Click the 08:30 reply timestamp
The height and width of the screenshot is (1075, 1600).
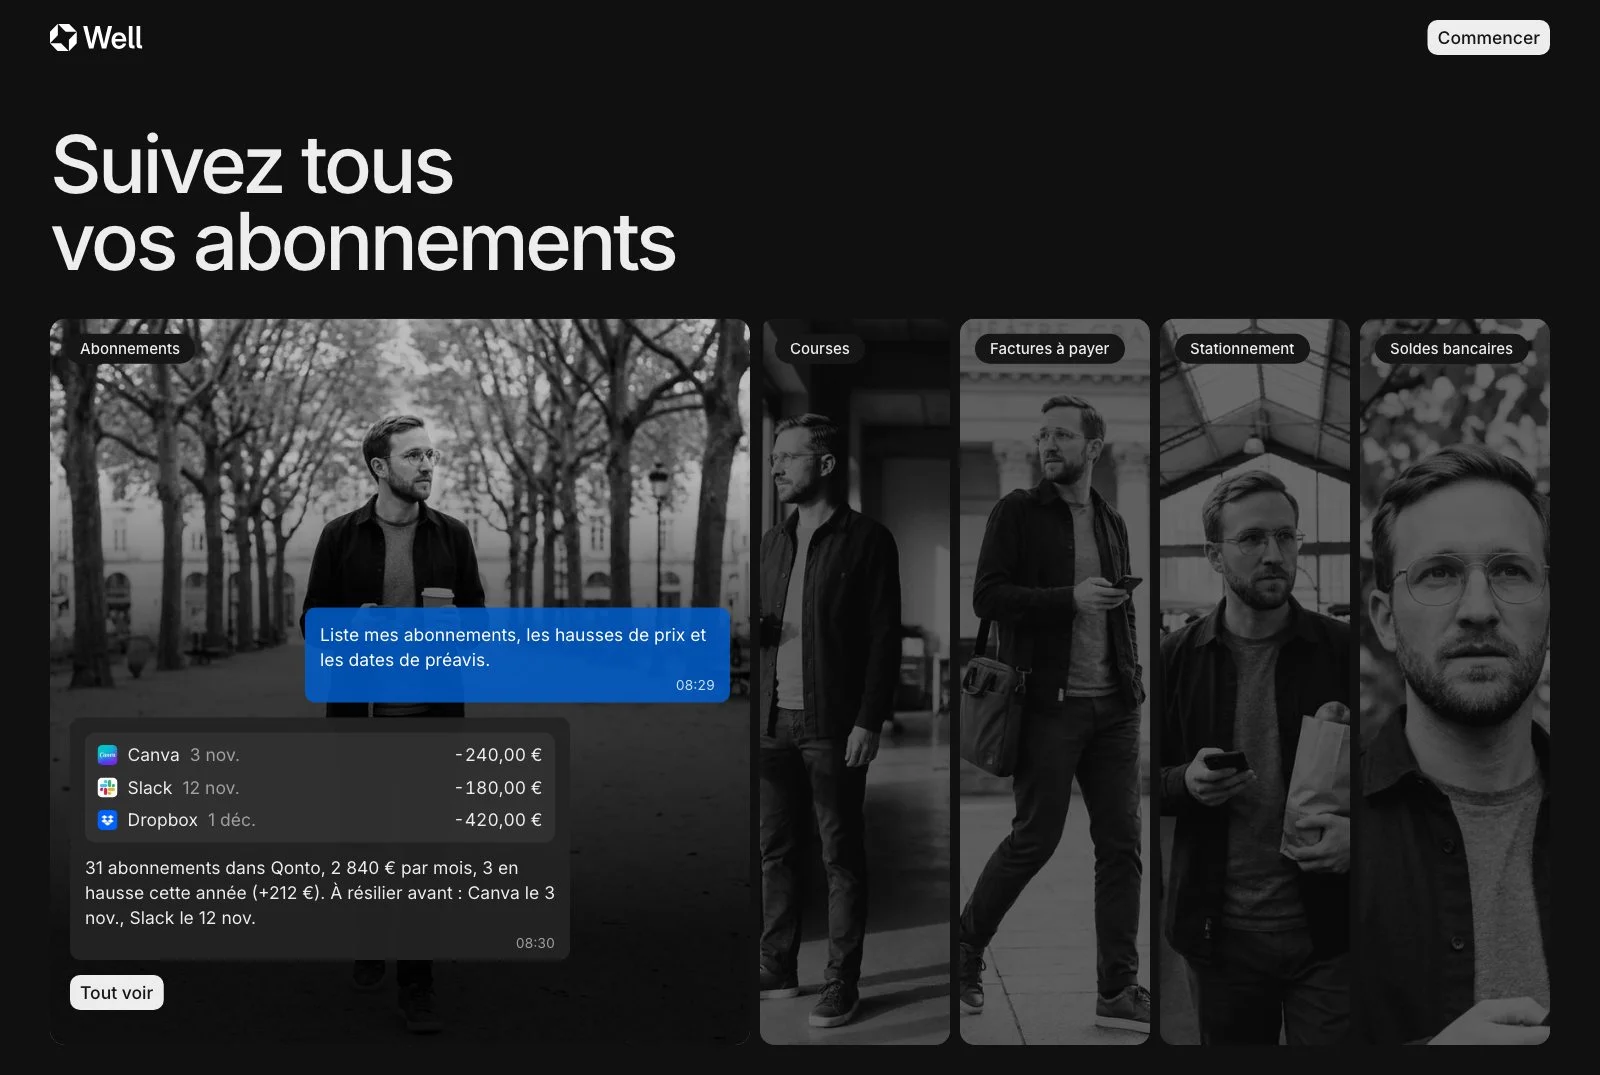(535, 943)
